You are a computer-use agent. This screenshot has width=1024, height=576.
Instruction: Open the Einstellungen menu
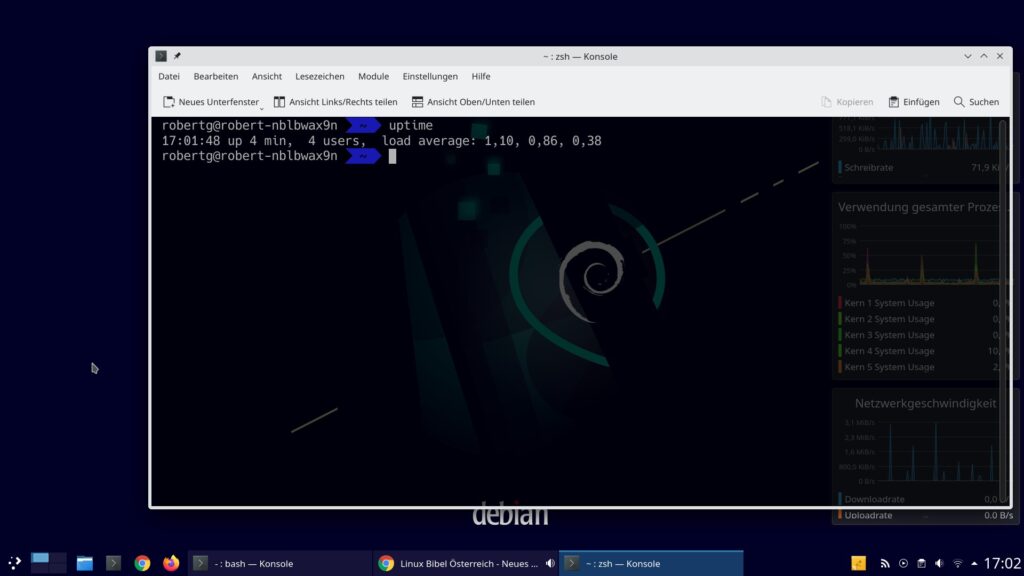coord(430,76)
